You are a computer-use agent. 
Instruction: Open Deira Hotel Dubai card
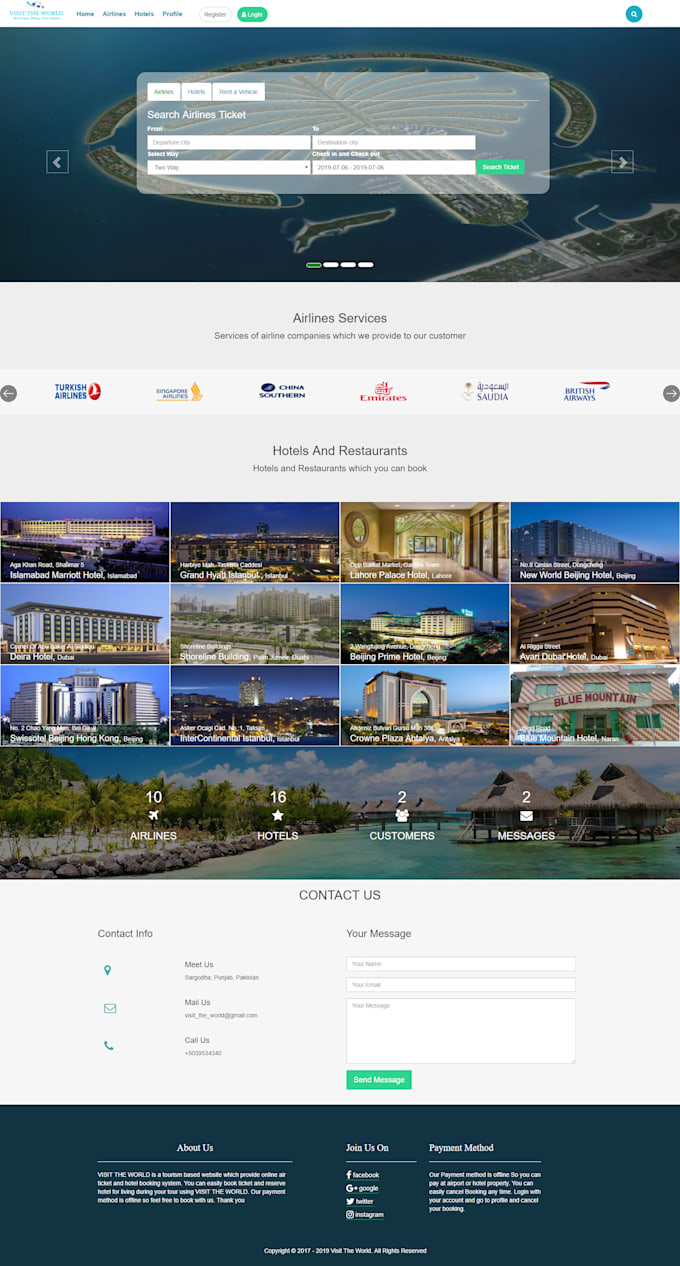tap(85, 624)
